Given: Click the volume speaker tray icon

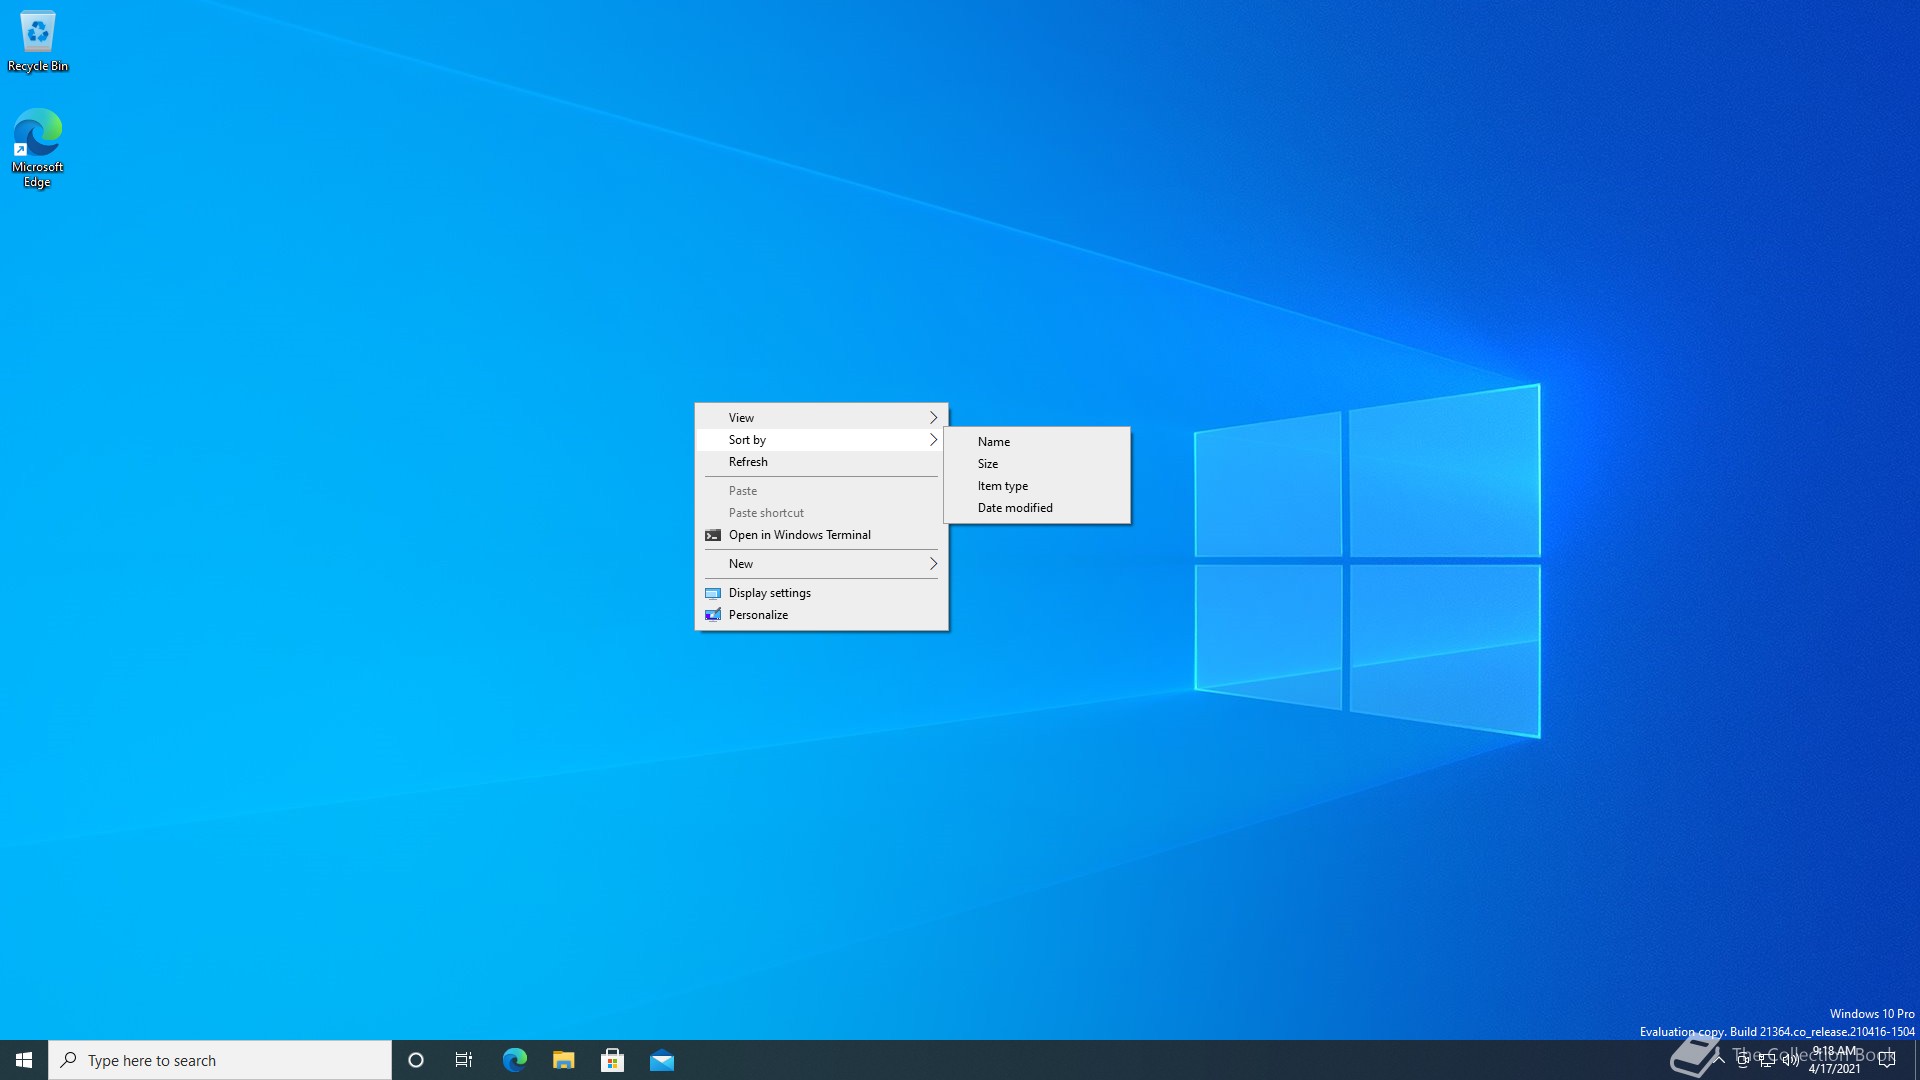Looking at the screenshot, I should (1790, 1061).
